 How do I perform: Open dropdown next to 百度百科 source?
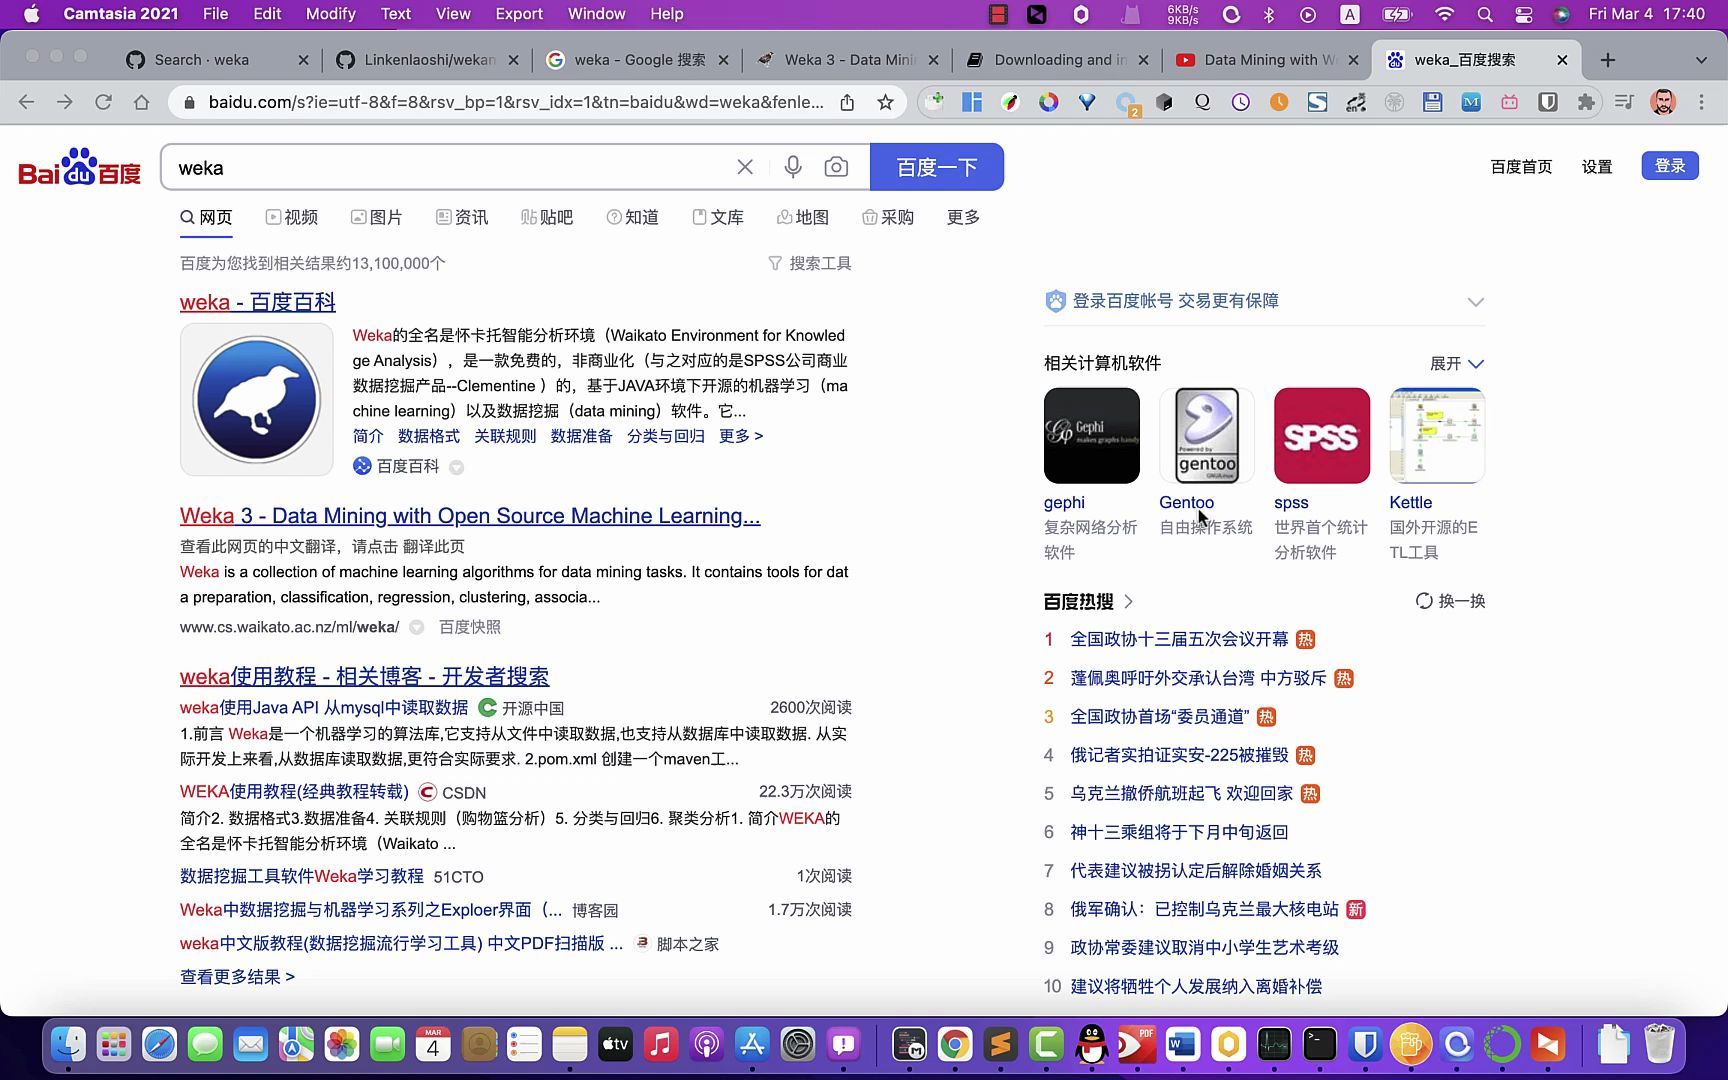(456, 467)
